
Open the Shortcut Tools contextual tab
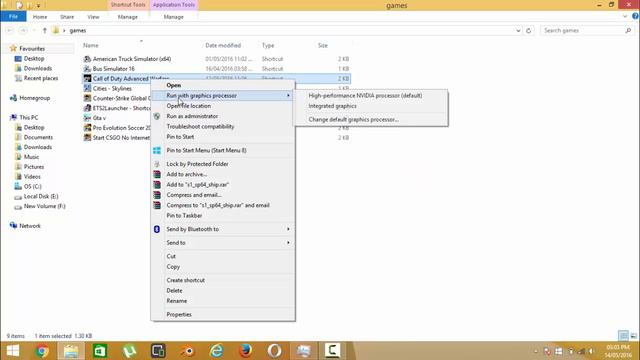click(128, 5)
